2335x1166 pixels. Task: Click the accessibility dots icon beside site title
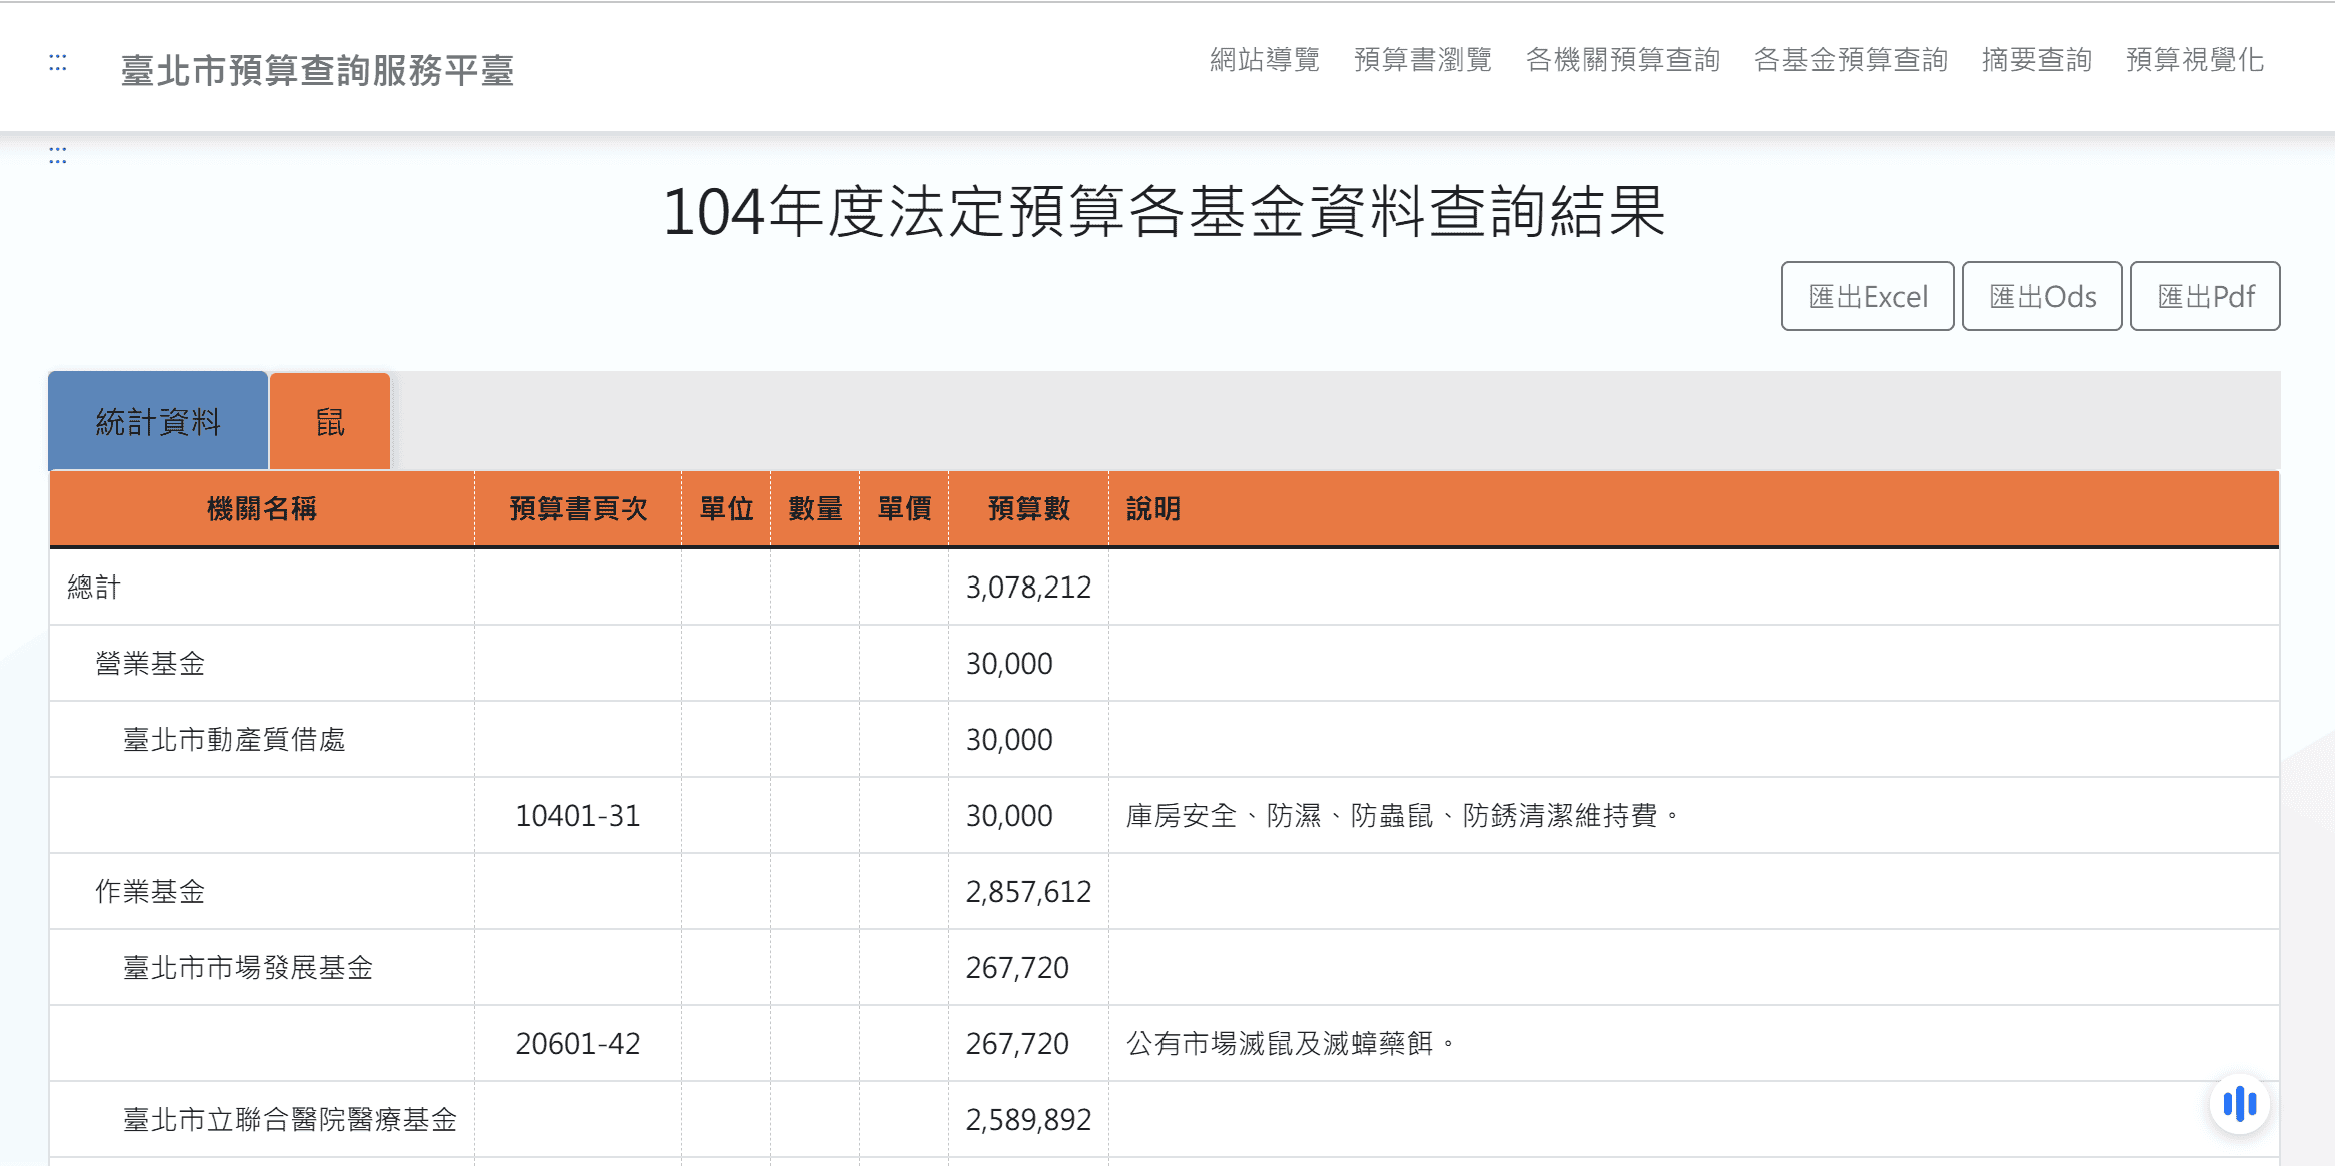tap(58, 63)
